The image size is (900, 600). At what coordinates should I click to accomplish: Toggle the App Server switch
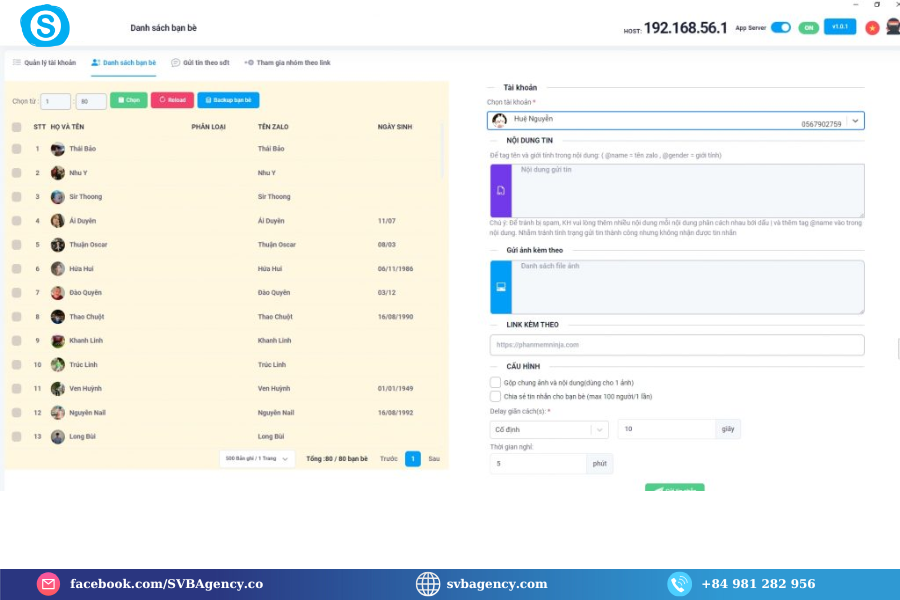coord(780,28)
